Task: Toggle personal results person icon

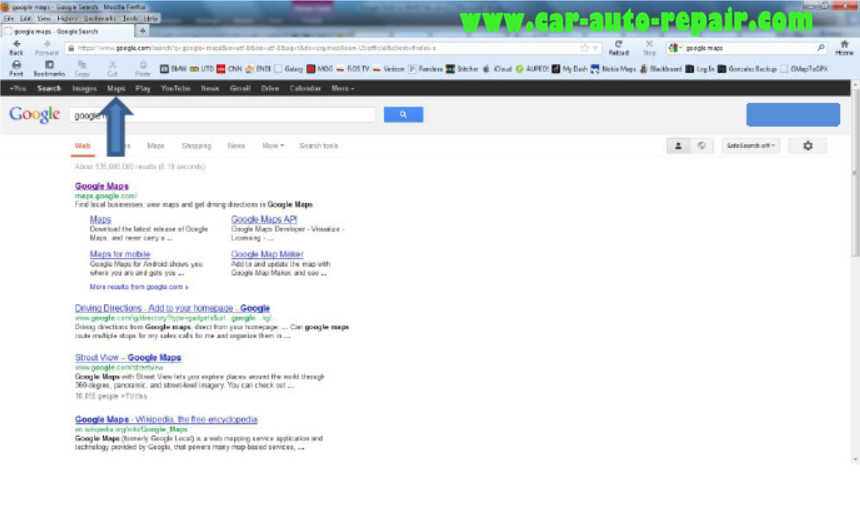Action: 678,145
